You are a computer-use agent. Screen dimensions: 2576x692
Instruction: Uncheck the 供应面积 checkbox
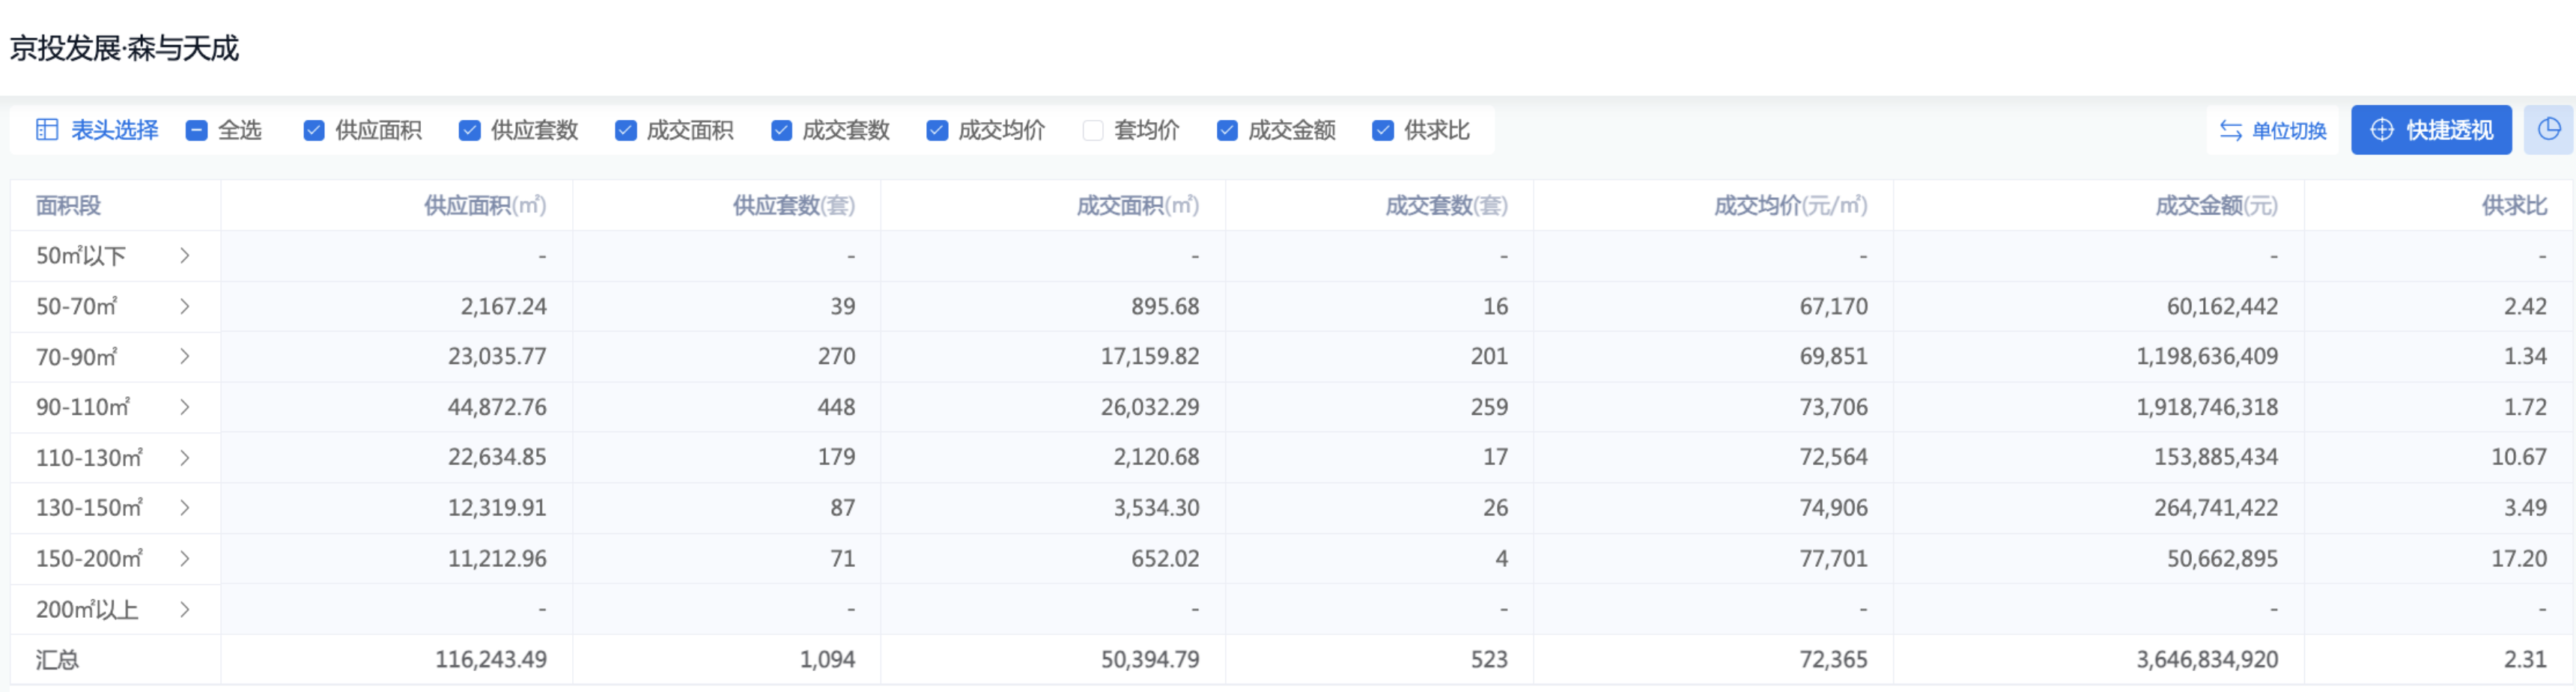(x=314, y=130)
